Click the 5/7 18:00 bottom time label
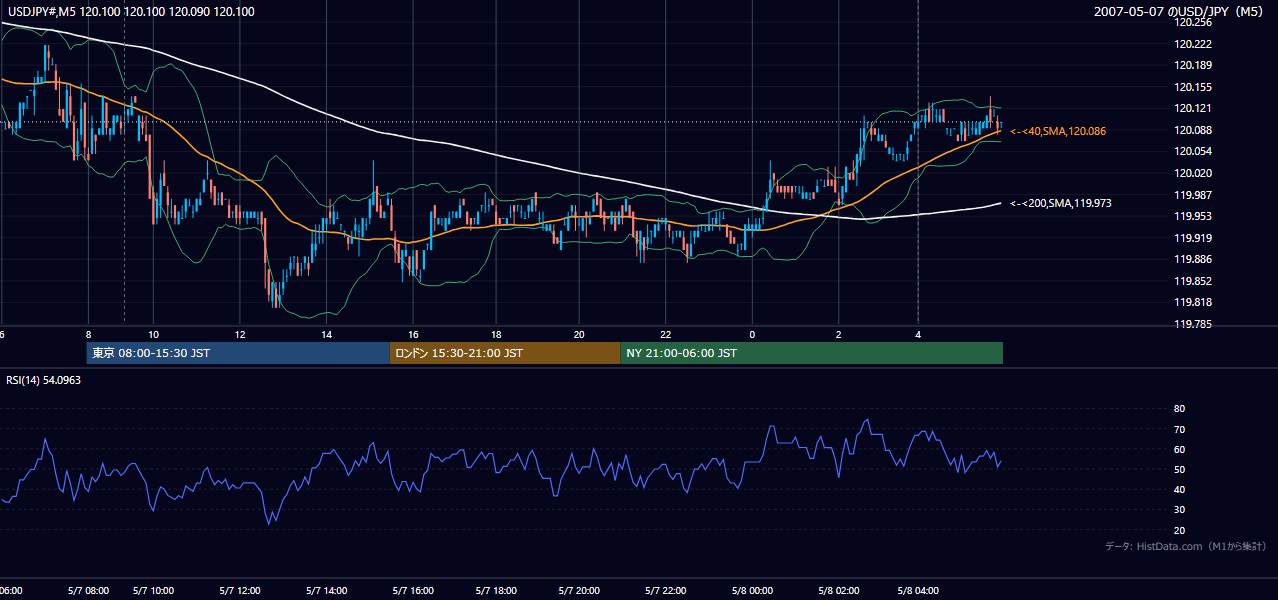Viewport: 1278px width, 600px height. tap(496, 591)
